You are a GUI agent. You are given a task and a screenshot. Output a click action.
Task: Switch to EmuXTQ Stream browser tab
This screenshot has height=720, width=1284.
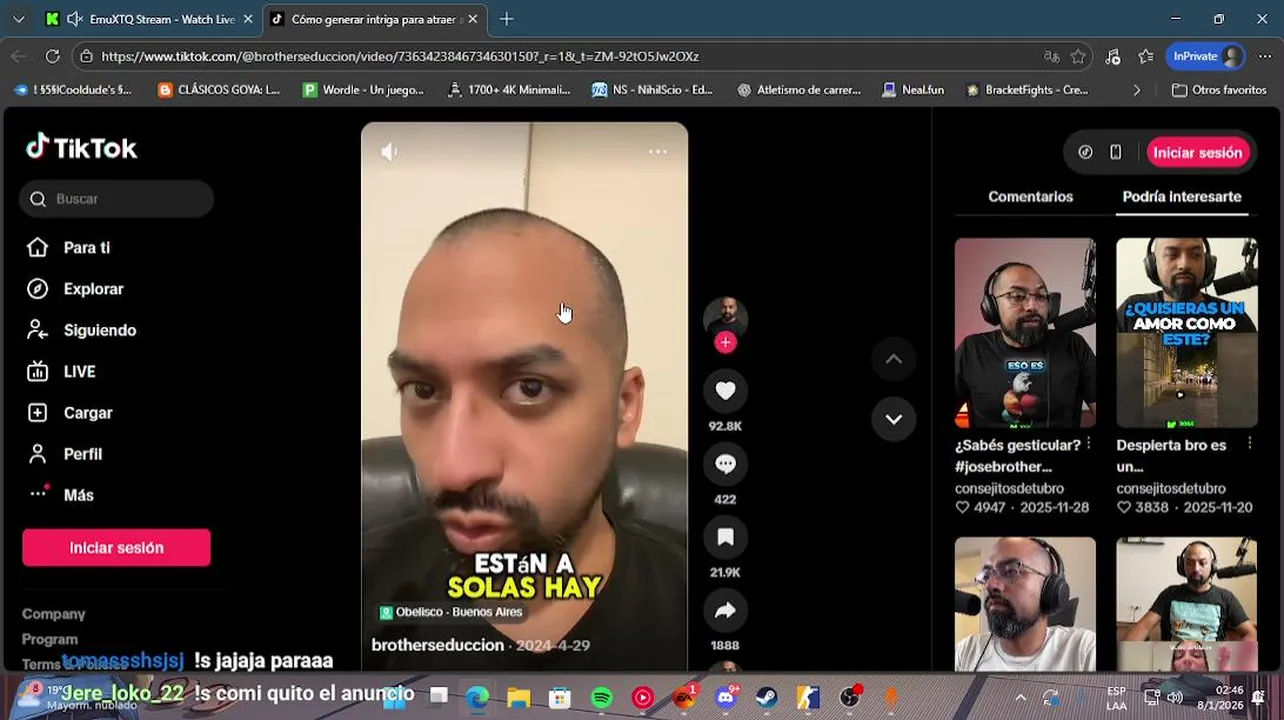point(150,19)
